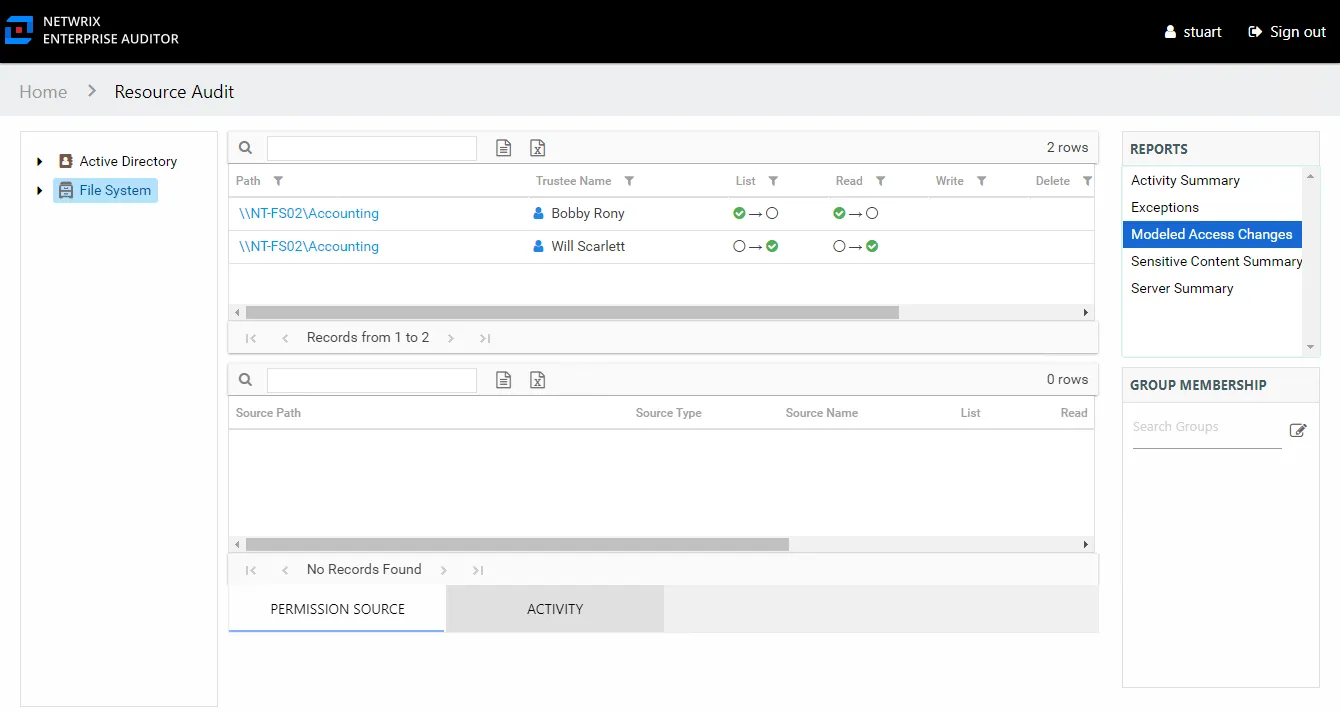Sort by the Source Type column header

coord(669,413)
